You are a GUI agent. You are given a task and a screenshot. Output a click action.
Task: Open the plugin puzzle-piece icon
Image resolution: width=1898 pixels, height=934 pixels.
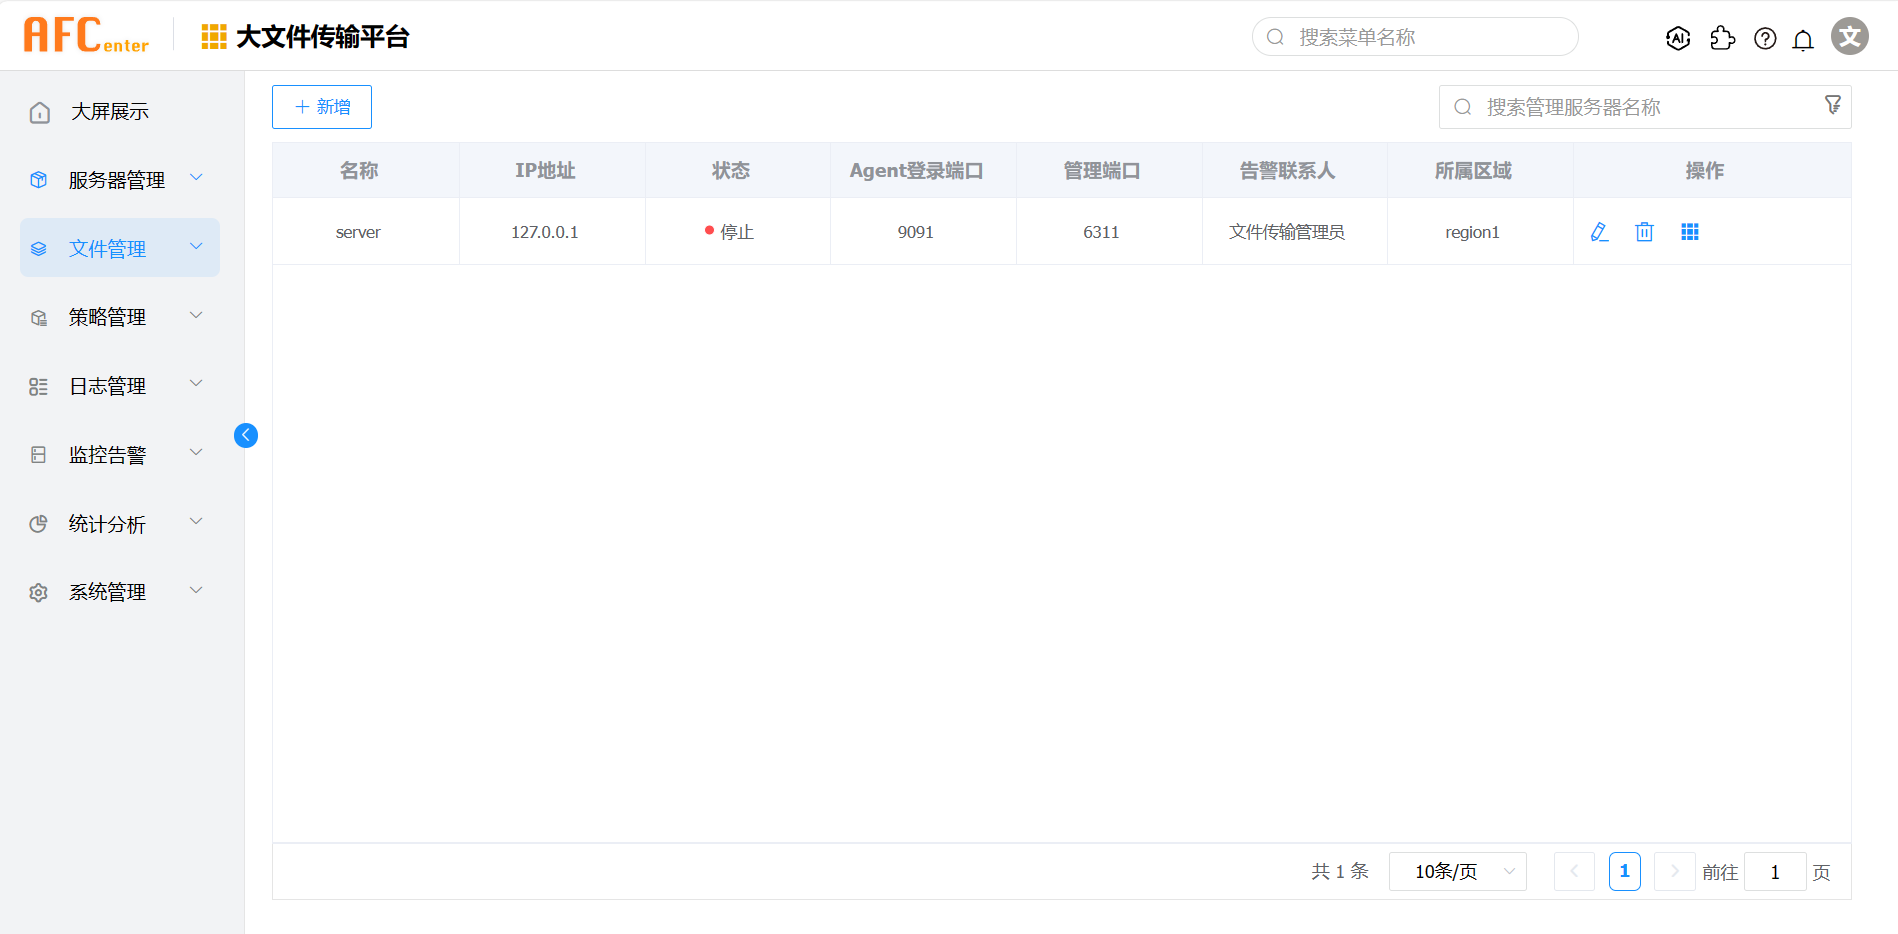[x=1722, y=38]
